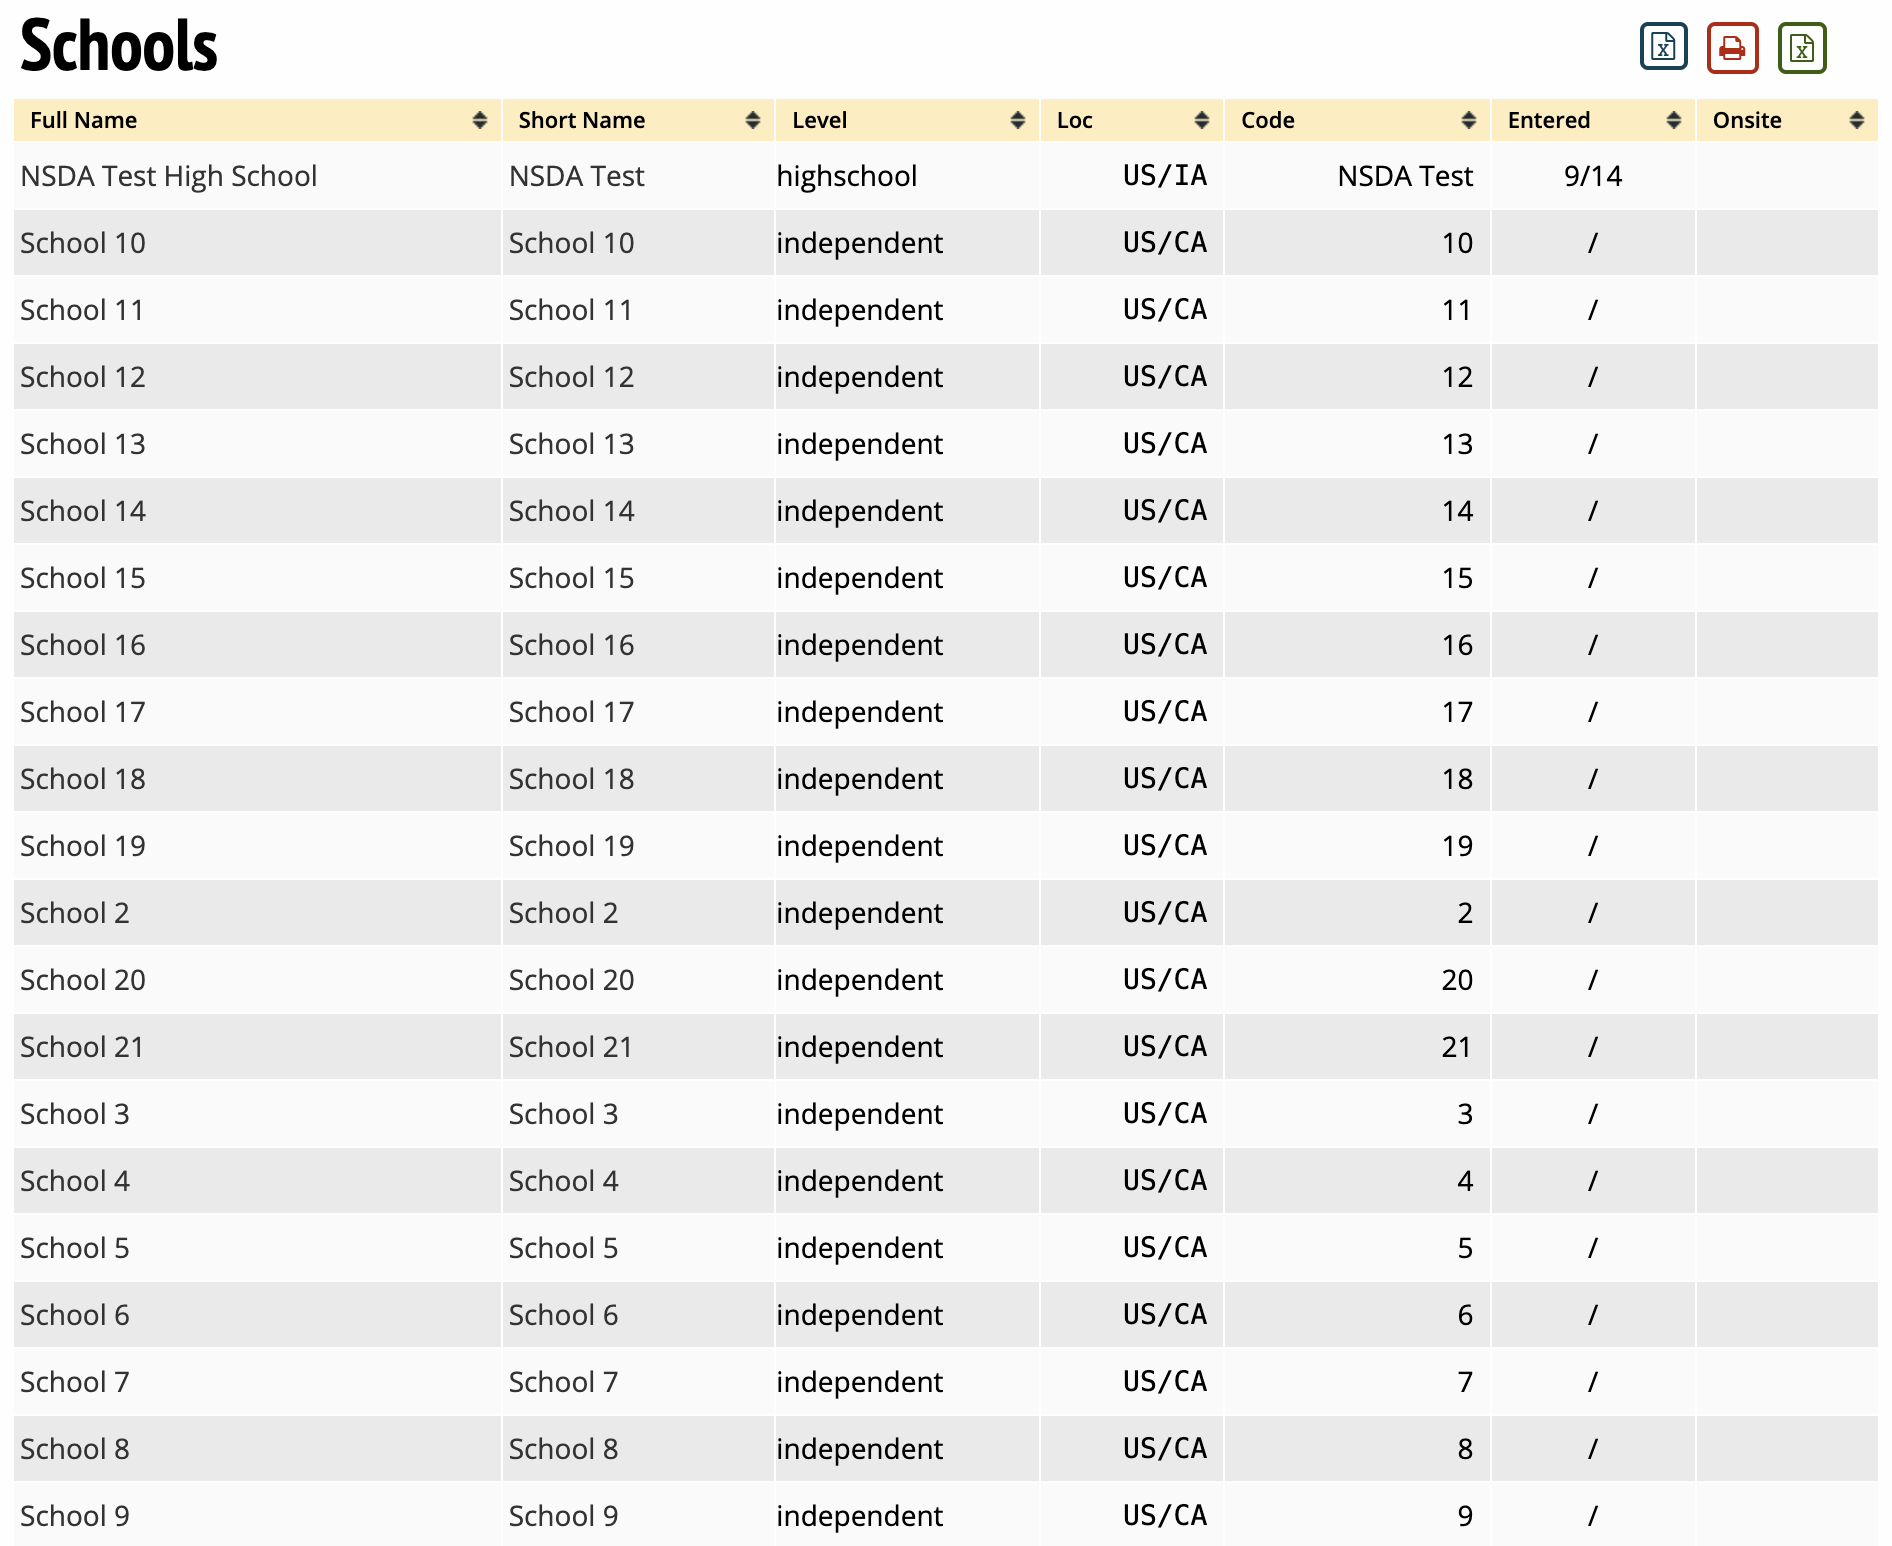Image resolution: width=1892 pixels, height=1546 pixels.
Task: Click the green Excel export icon
Action: pos(1801,47)
